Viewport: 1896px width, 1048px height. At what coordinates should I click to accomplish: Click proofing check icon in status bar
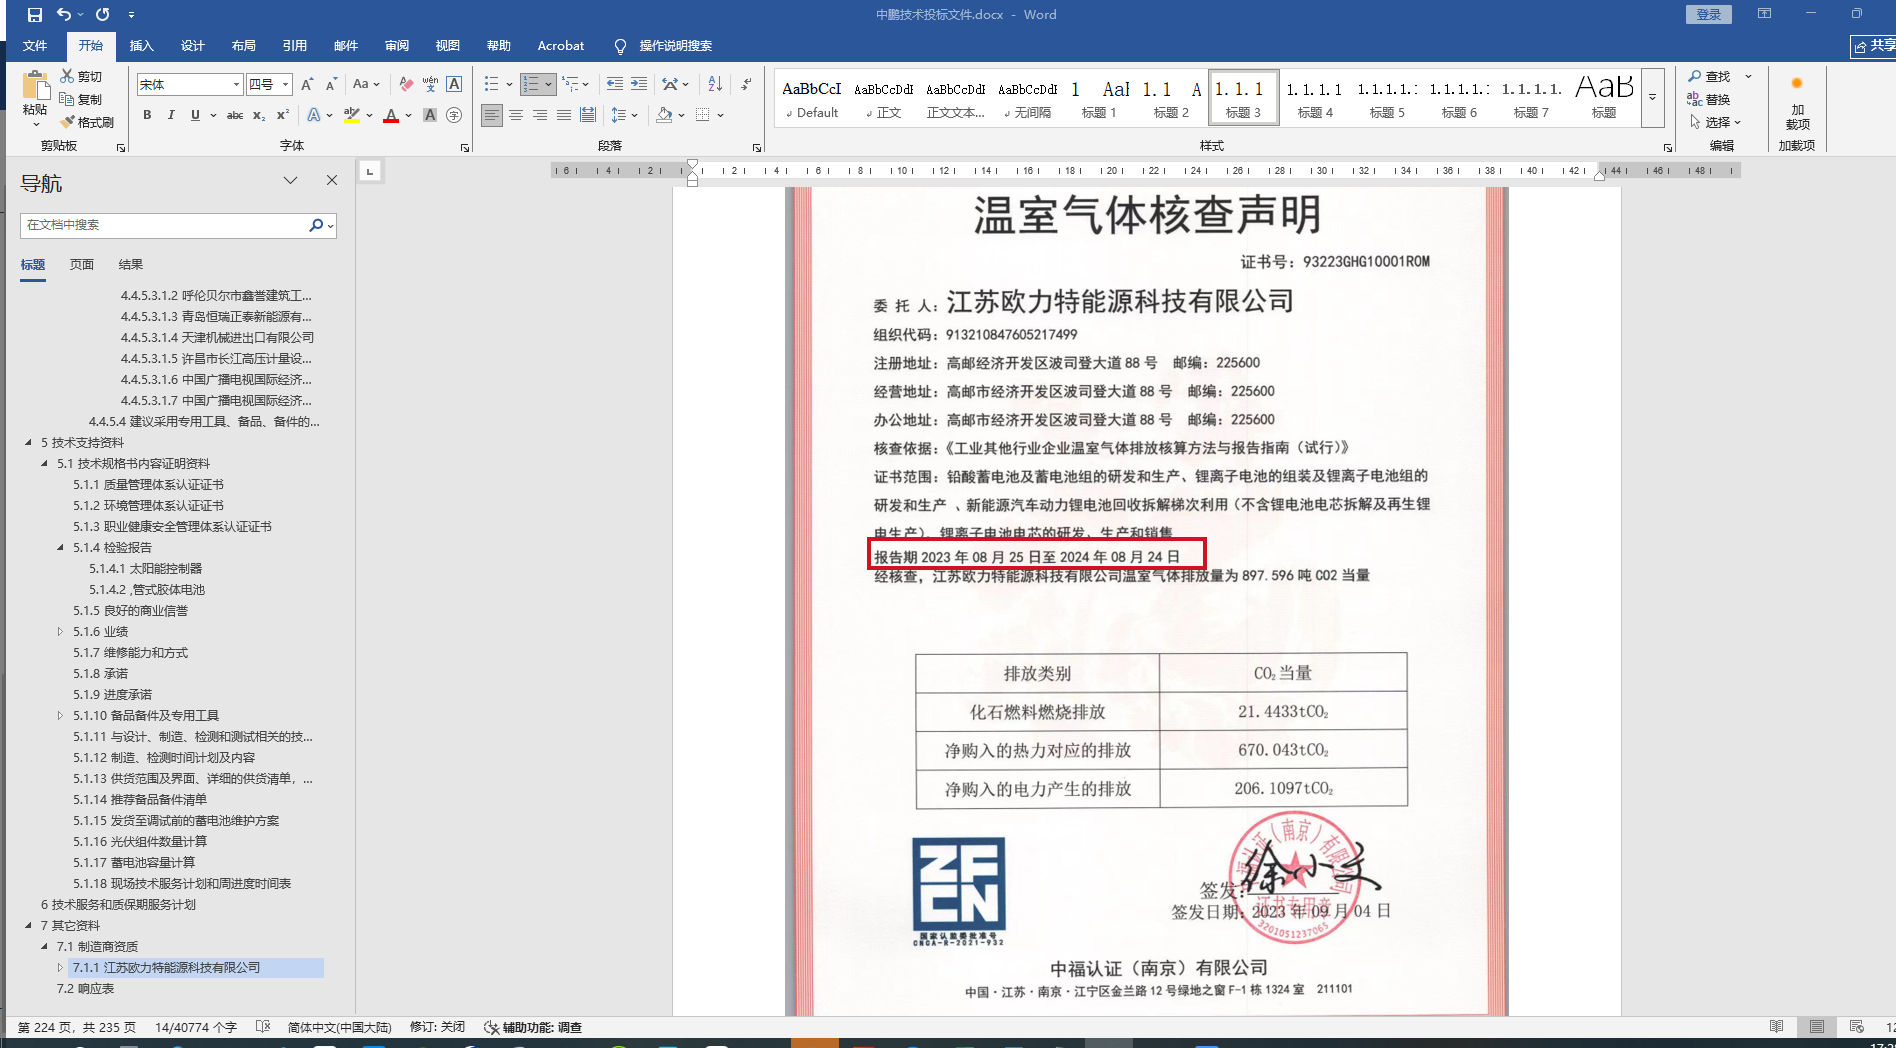click(263, 1027)
